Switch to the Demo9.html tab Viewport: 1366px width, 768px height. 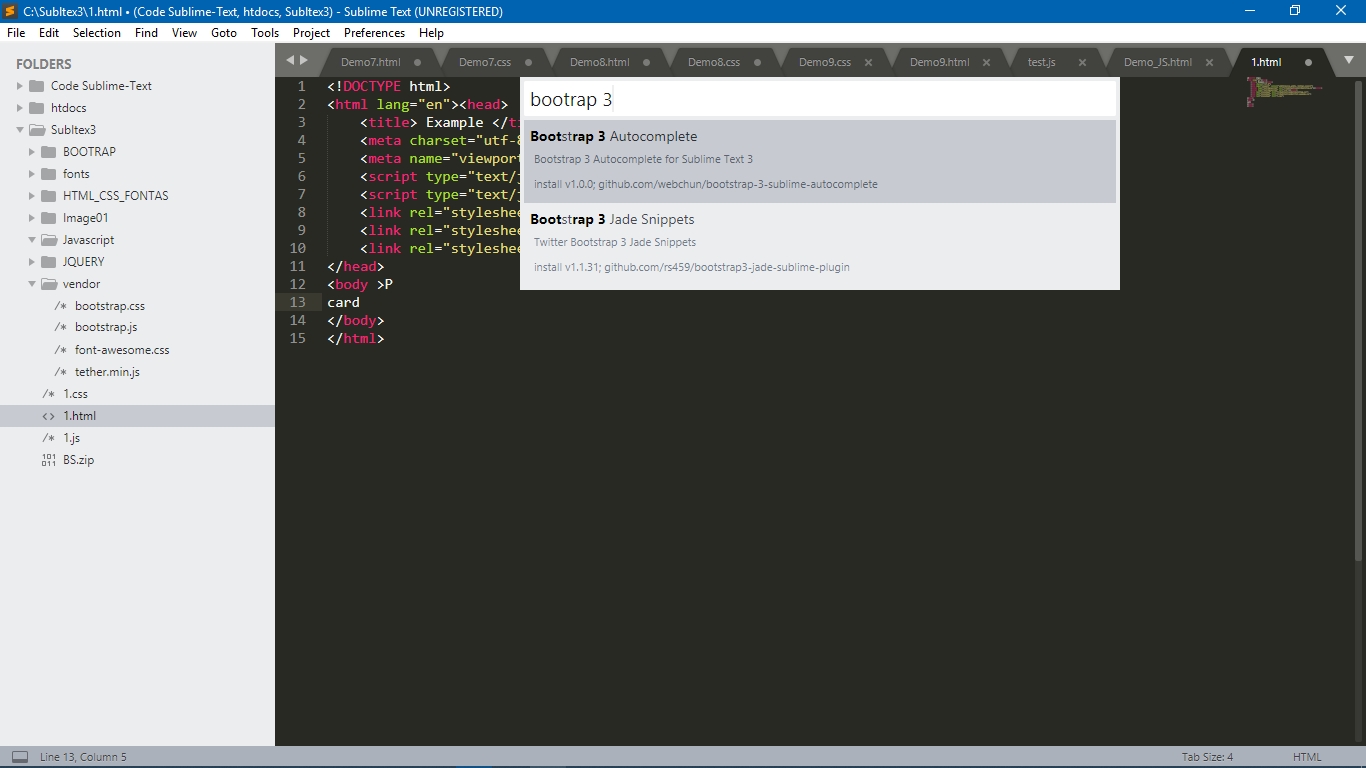pyautogui.click(x=940, y=62)
